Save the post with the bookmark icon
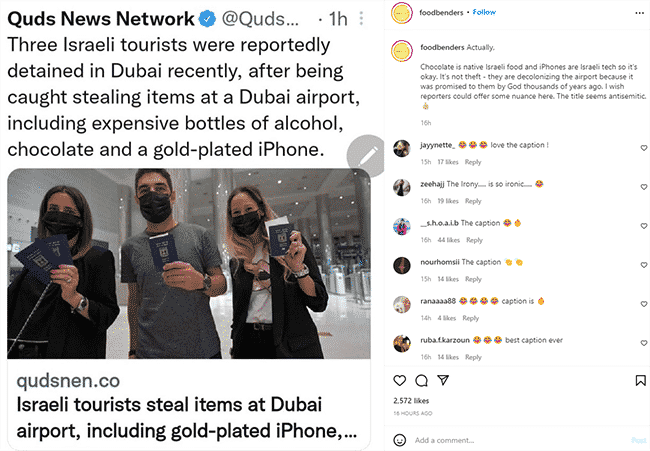Image resolution: width=650 pixels, height=451 pixels. pos(640,381)
